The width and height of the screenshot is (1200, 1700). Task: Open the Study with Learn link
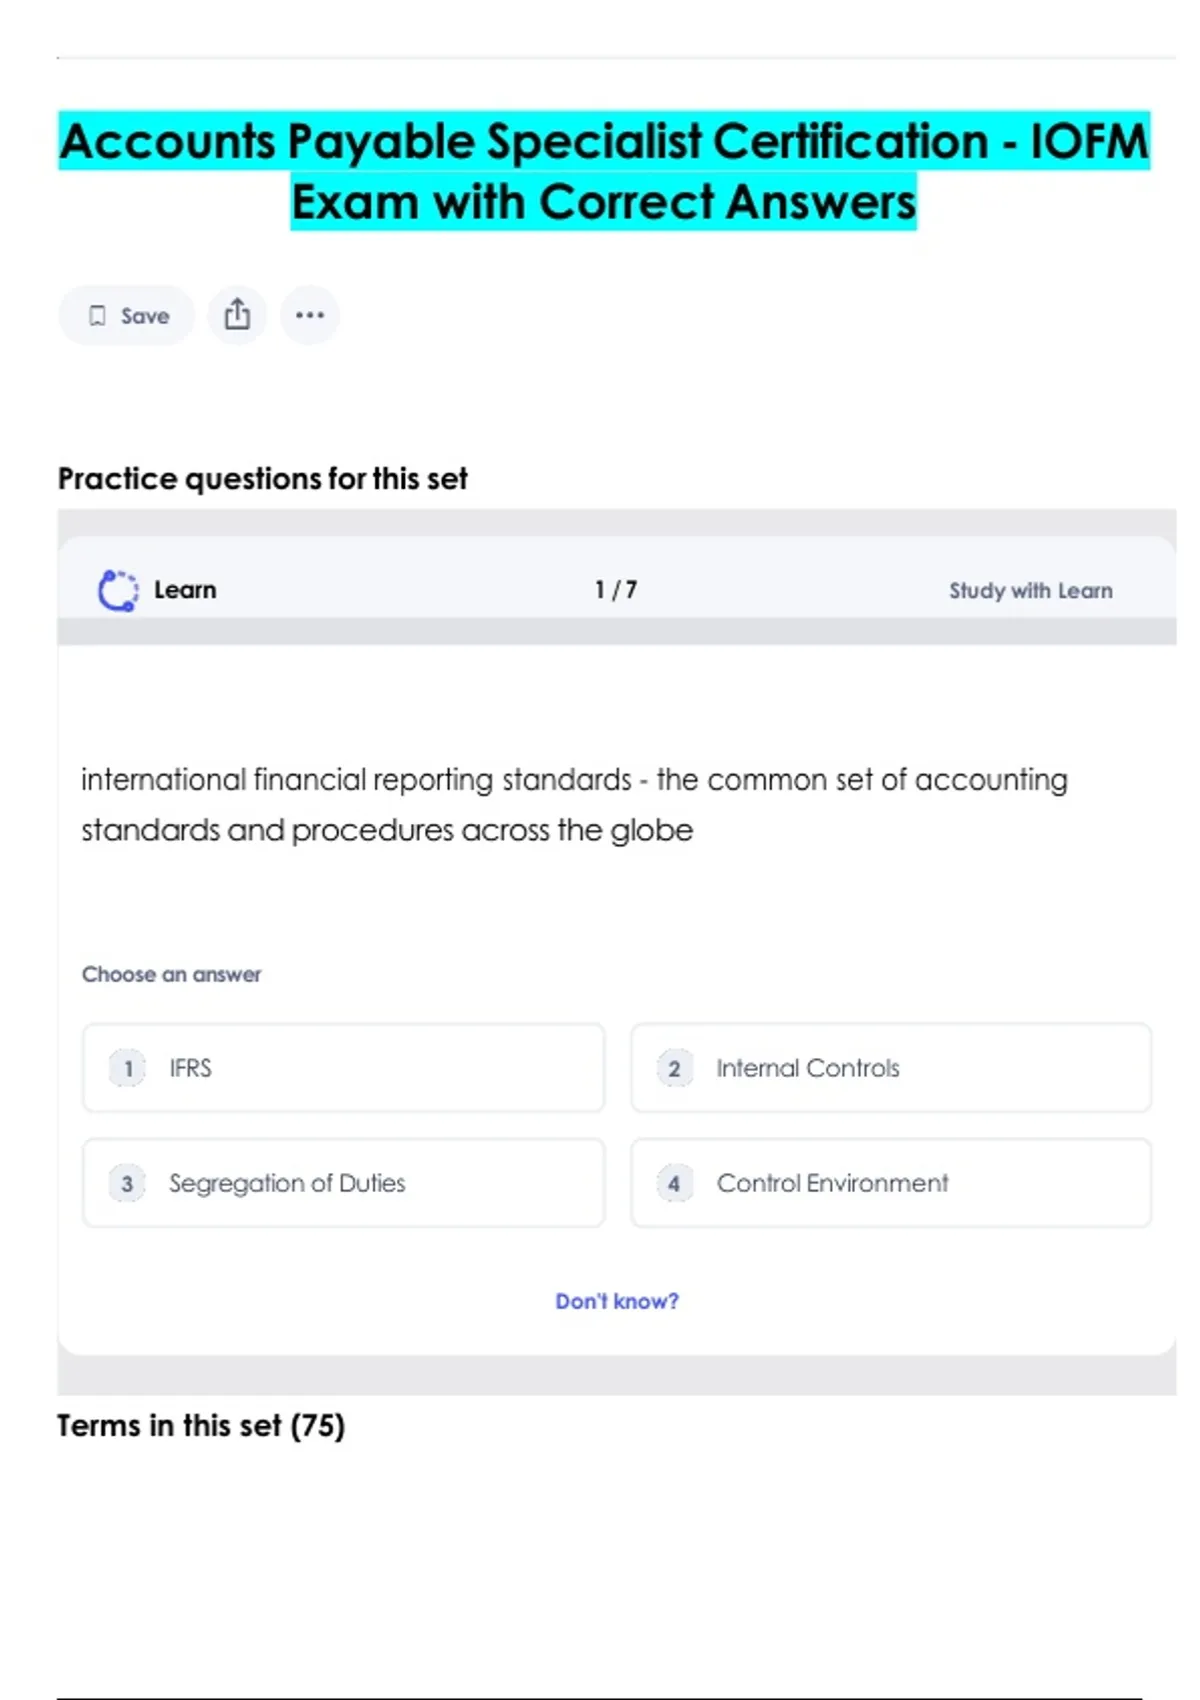click(1030, 591)
